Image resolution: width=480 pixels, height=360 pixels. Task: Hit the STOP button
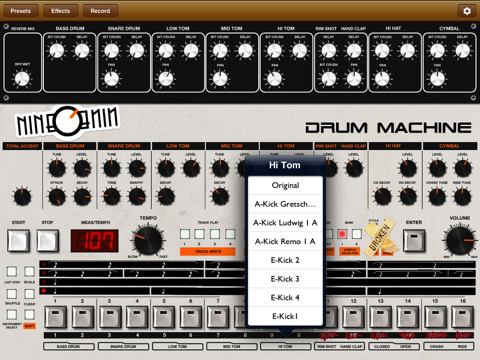[48, 240]
